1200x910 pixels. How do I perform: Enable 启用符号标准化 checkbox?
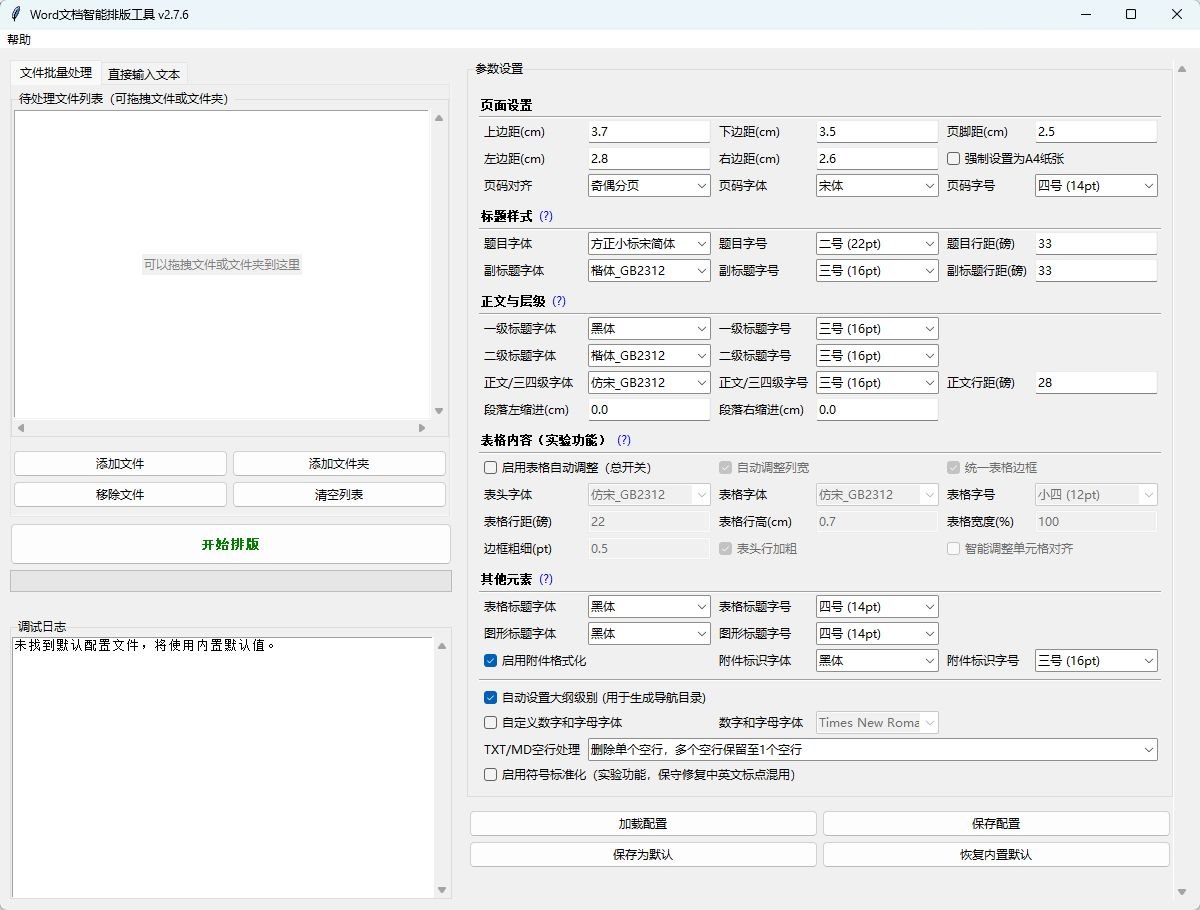640,774
